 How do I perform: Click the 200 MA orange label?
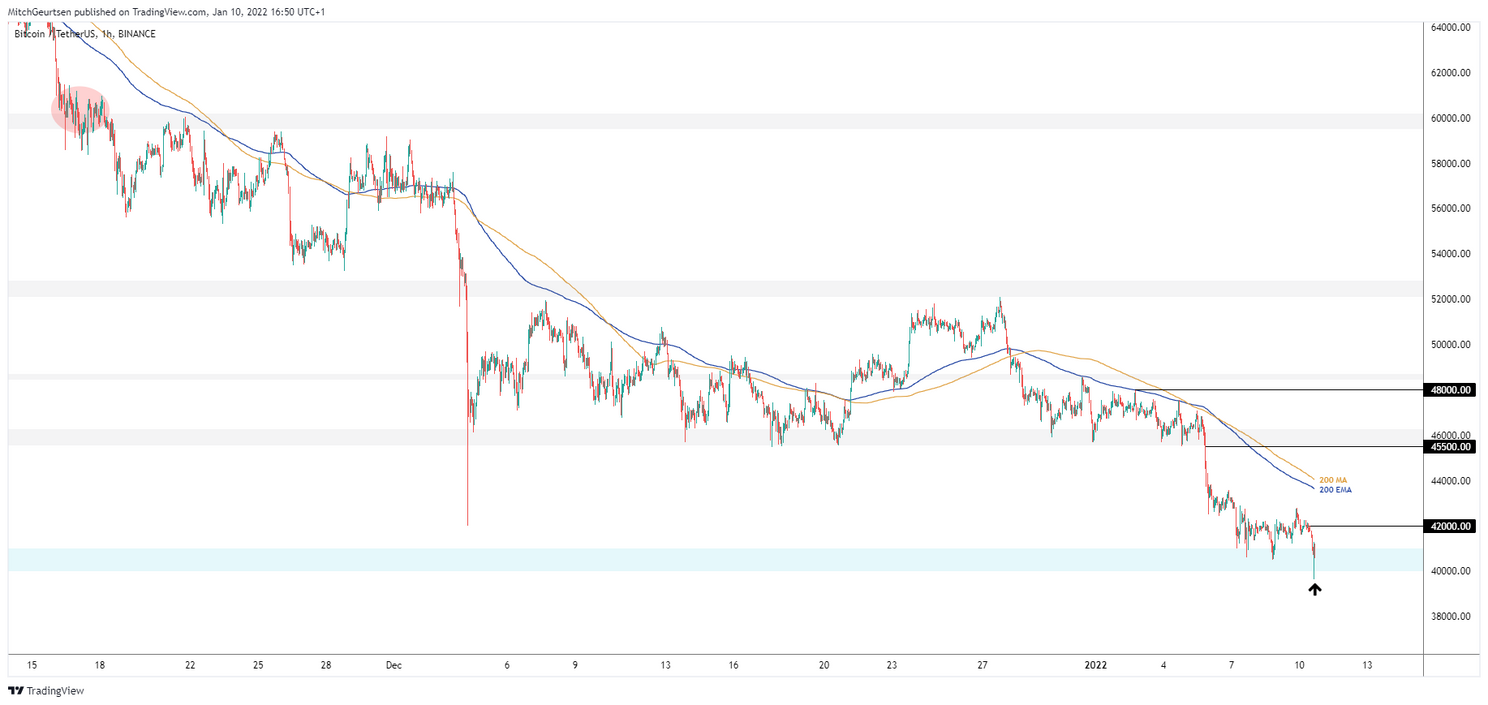click(x=1334, y=480)
